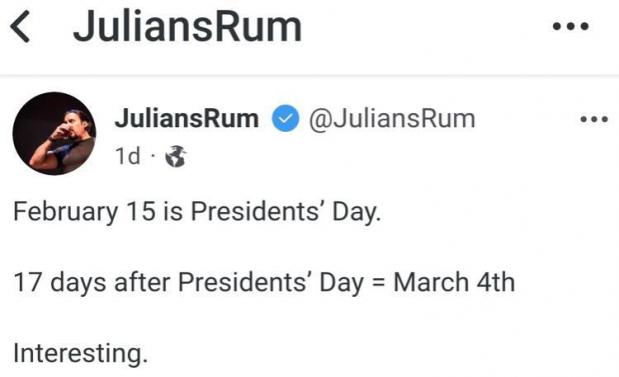Tap the line starting with February 15

coord(197,212)
